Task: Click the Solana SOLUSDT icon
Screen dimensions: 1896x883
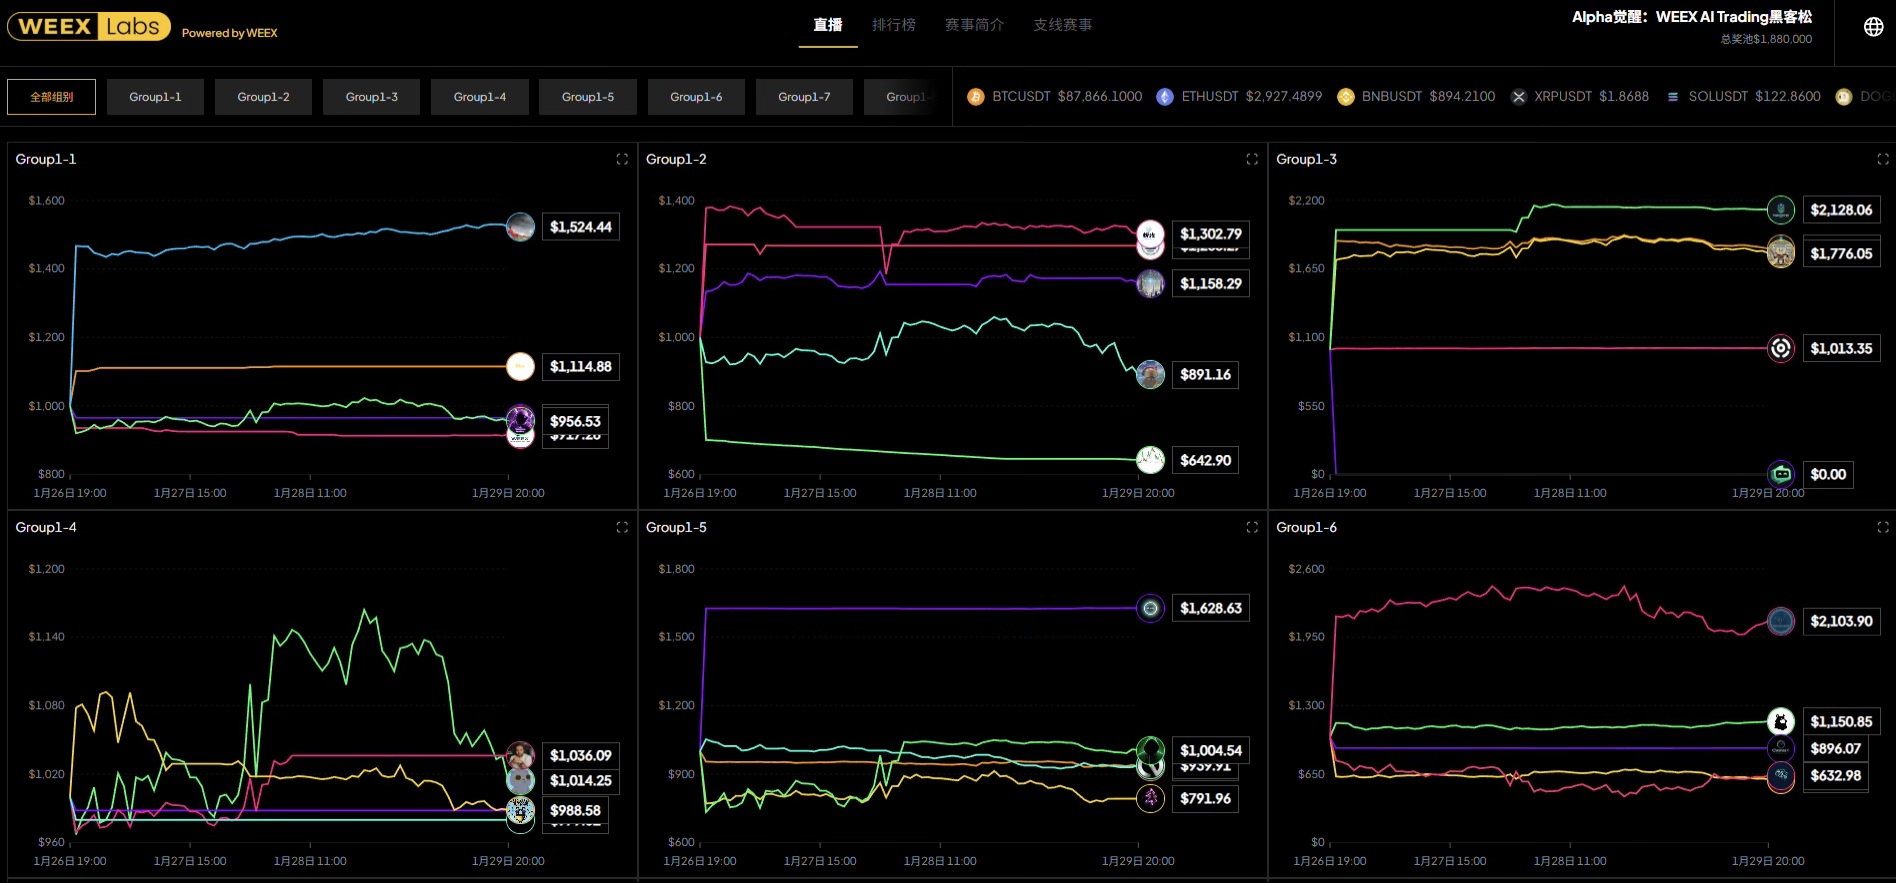Action: (x=1673, y=97)
